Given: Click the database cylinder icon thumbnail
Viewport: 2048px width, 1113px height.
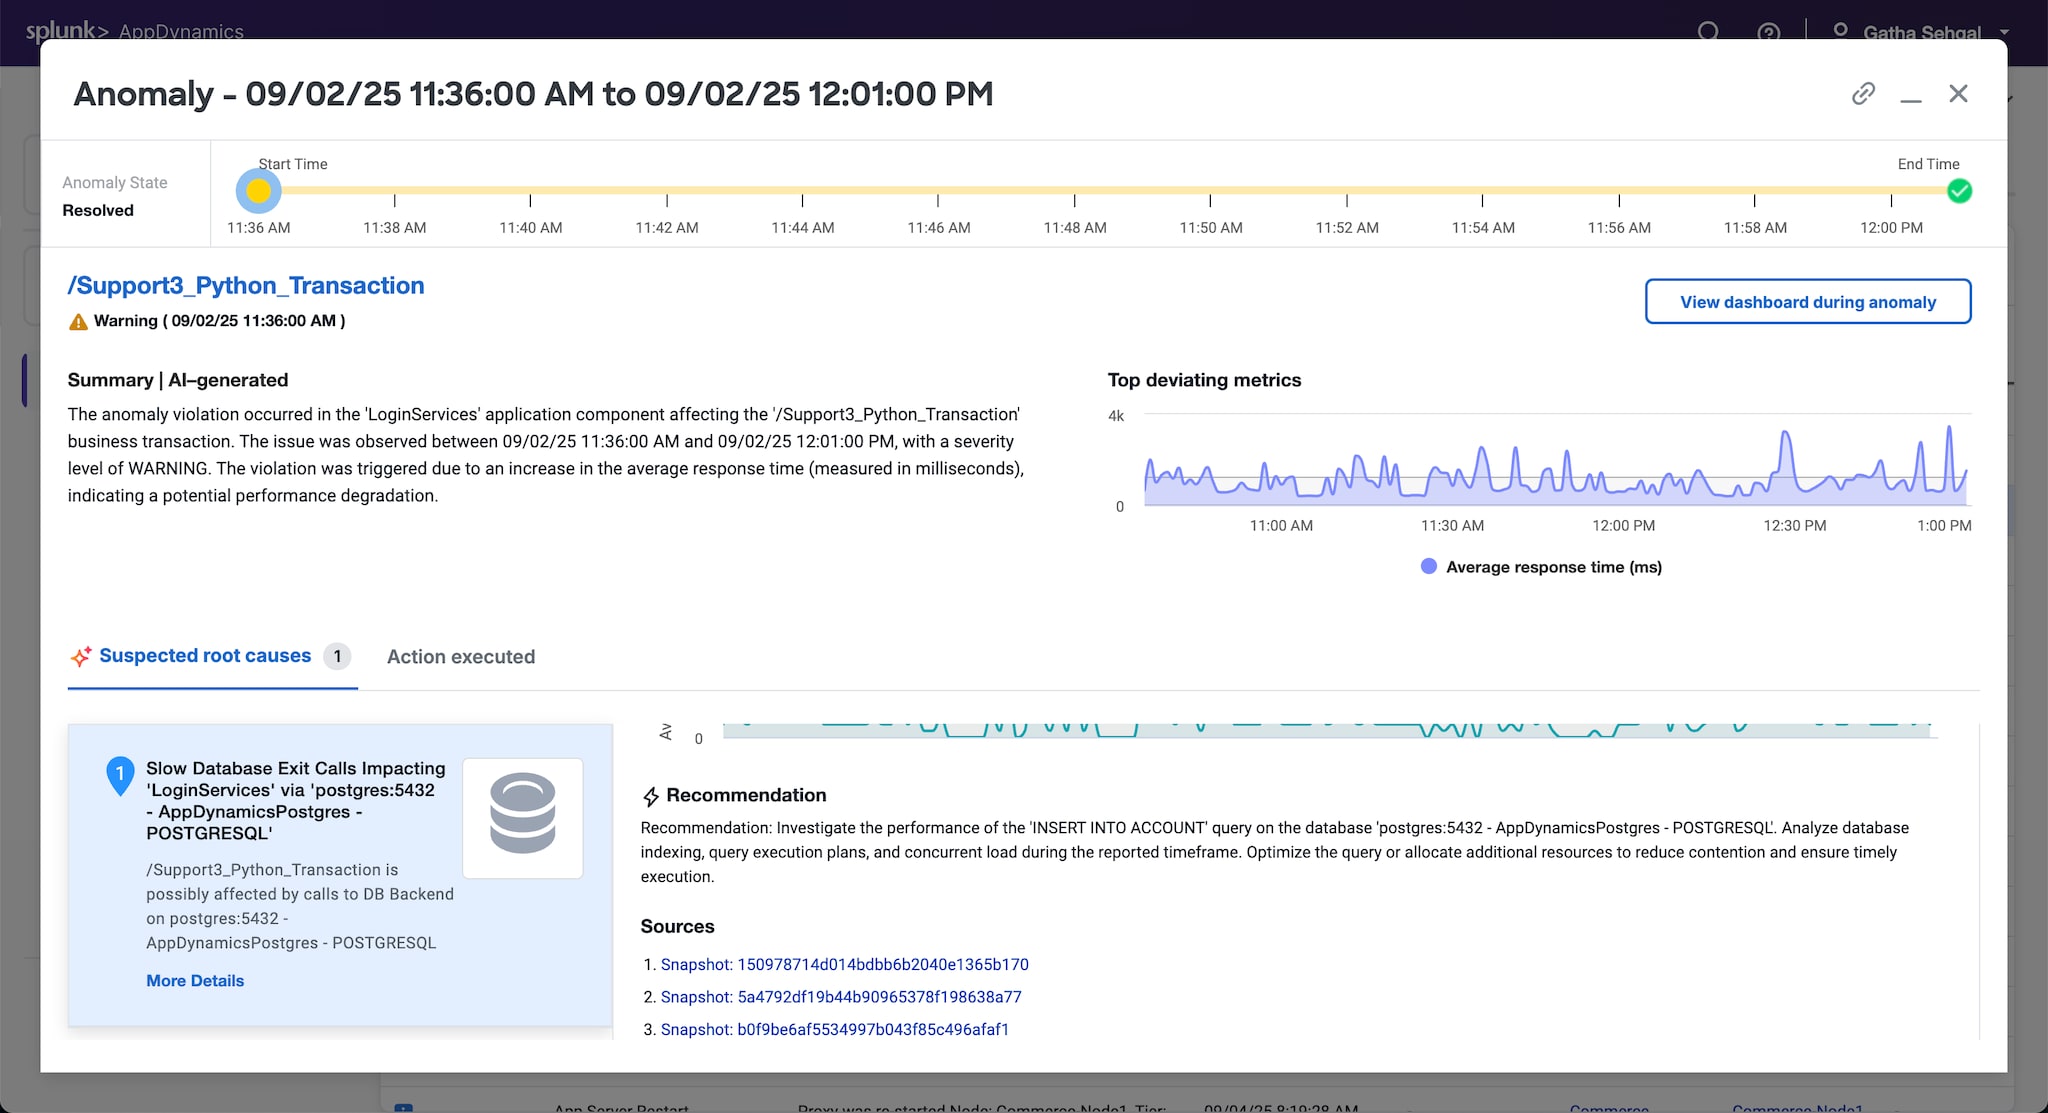Looking at the screenshot, I should [x=522, y=818].
